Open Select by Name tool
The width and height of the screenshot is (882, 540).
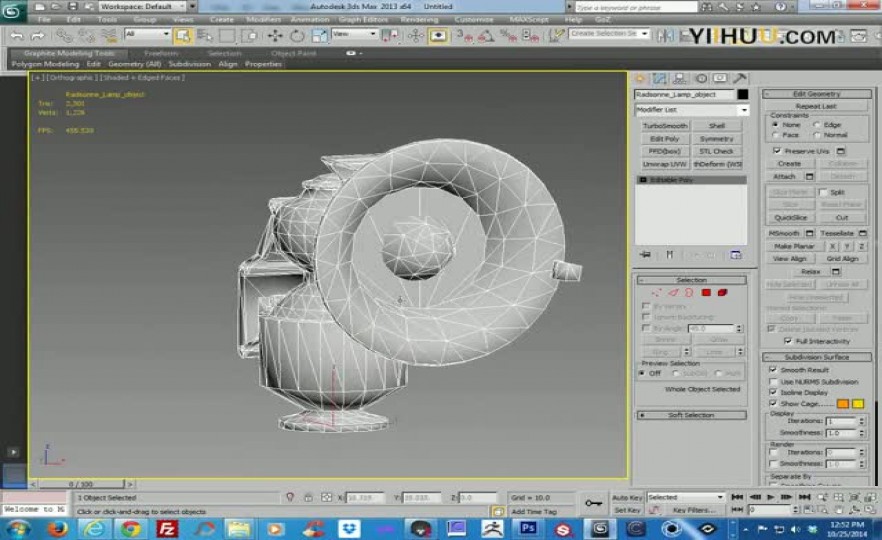tap(205, 36)
